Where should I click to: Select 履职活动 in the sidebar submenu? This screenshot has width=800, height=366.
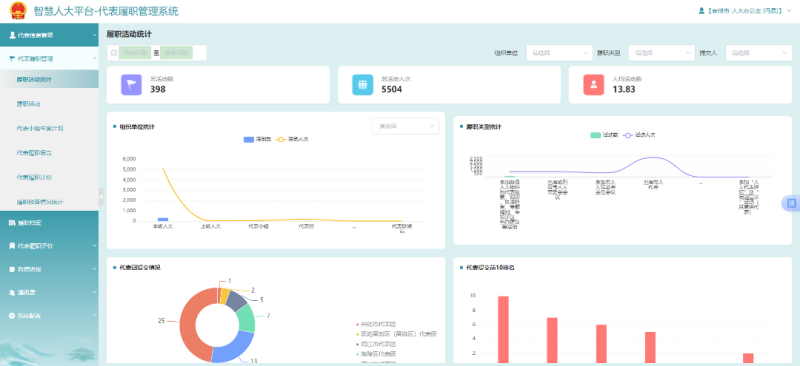pos(29,104)
